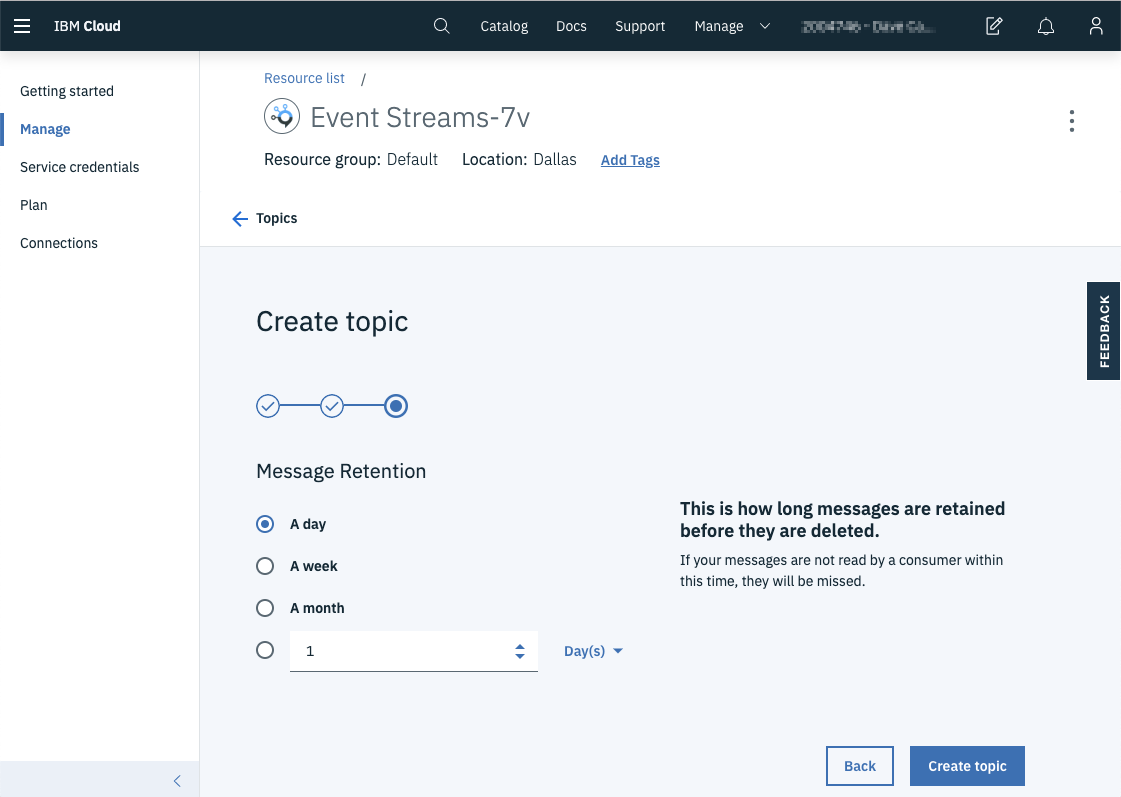Open the three-dot actions menu

(1072, 121)
